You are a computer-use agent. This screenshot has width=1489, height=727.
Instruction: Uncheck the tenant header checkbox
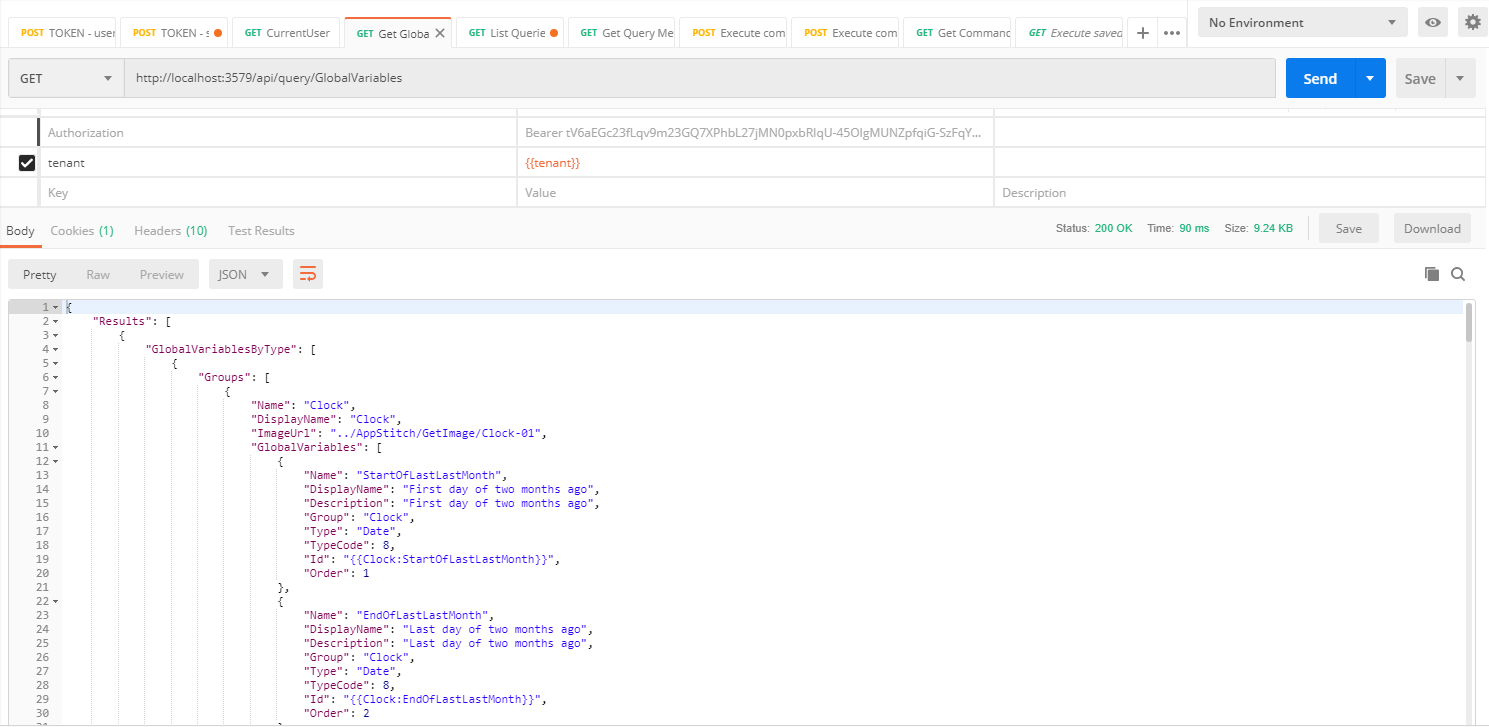click(27, 162)
